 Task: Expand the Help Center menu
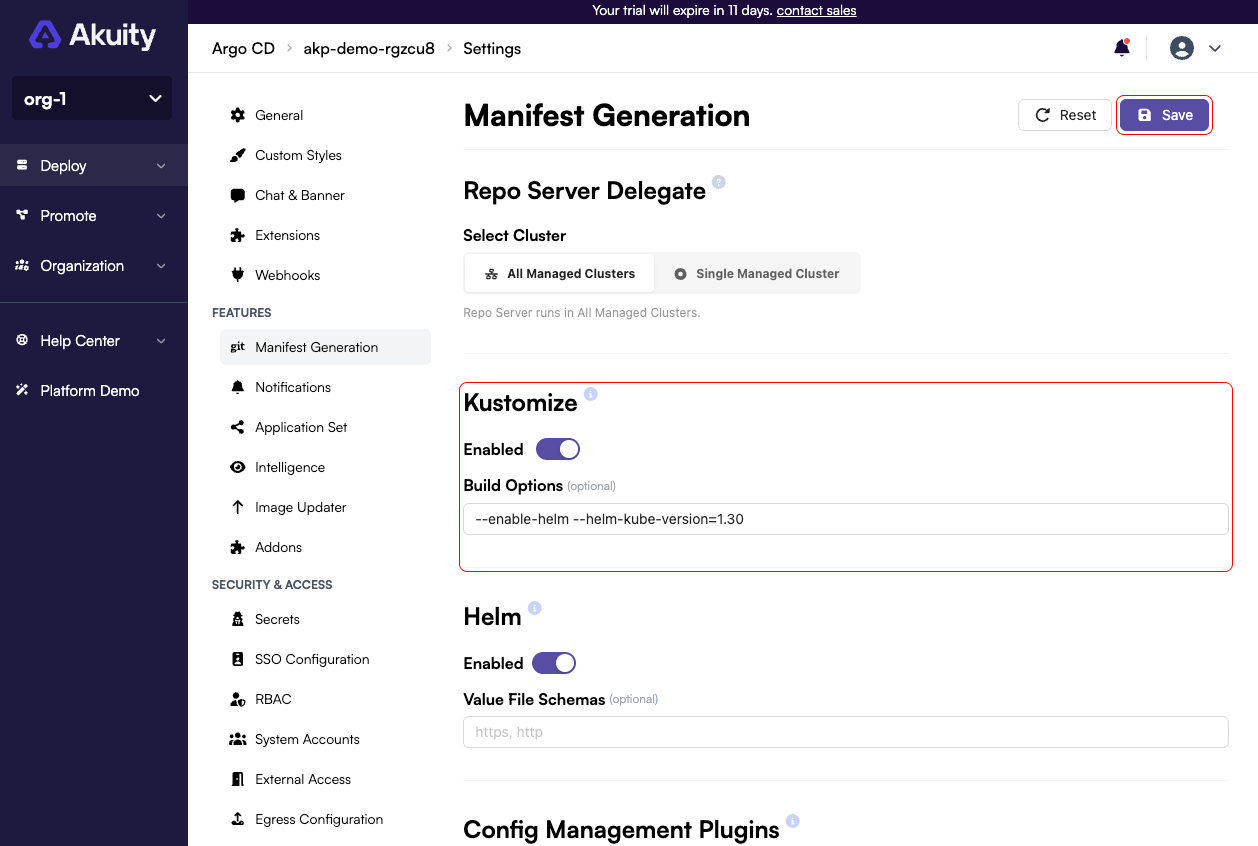click(94, 341)
